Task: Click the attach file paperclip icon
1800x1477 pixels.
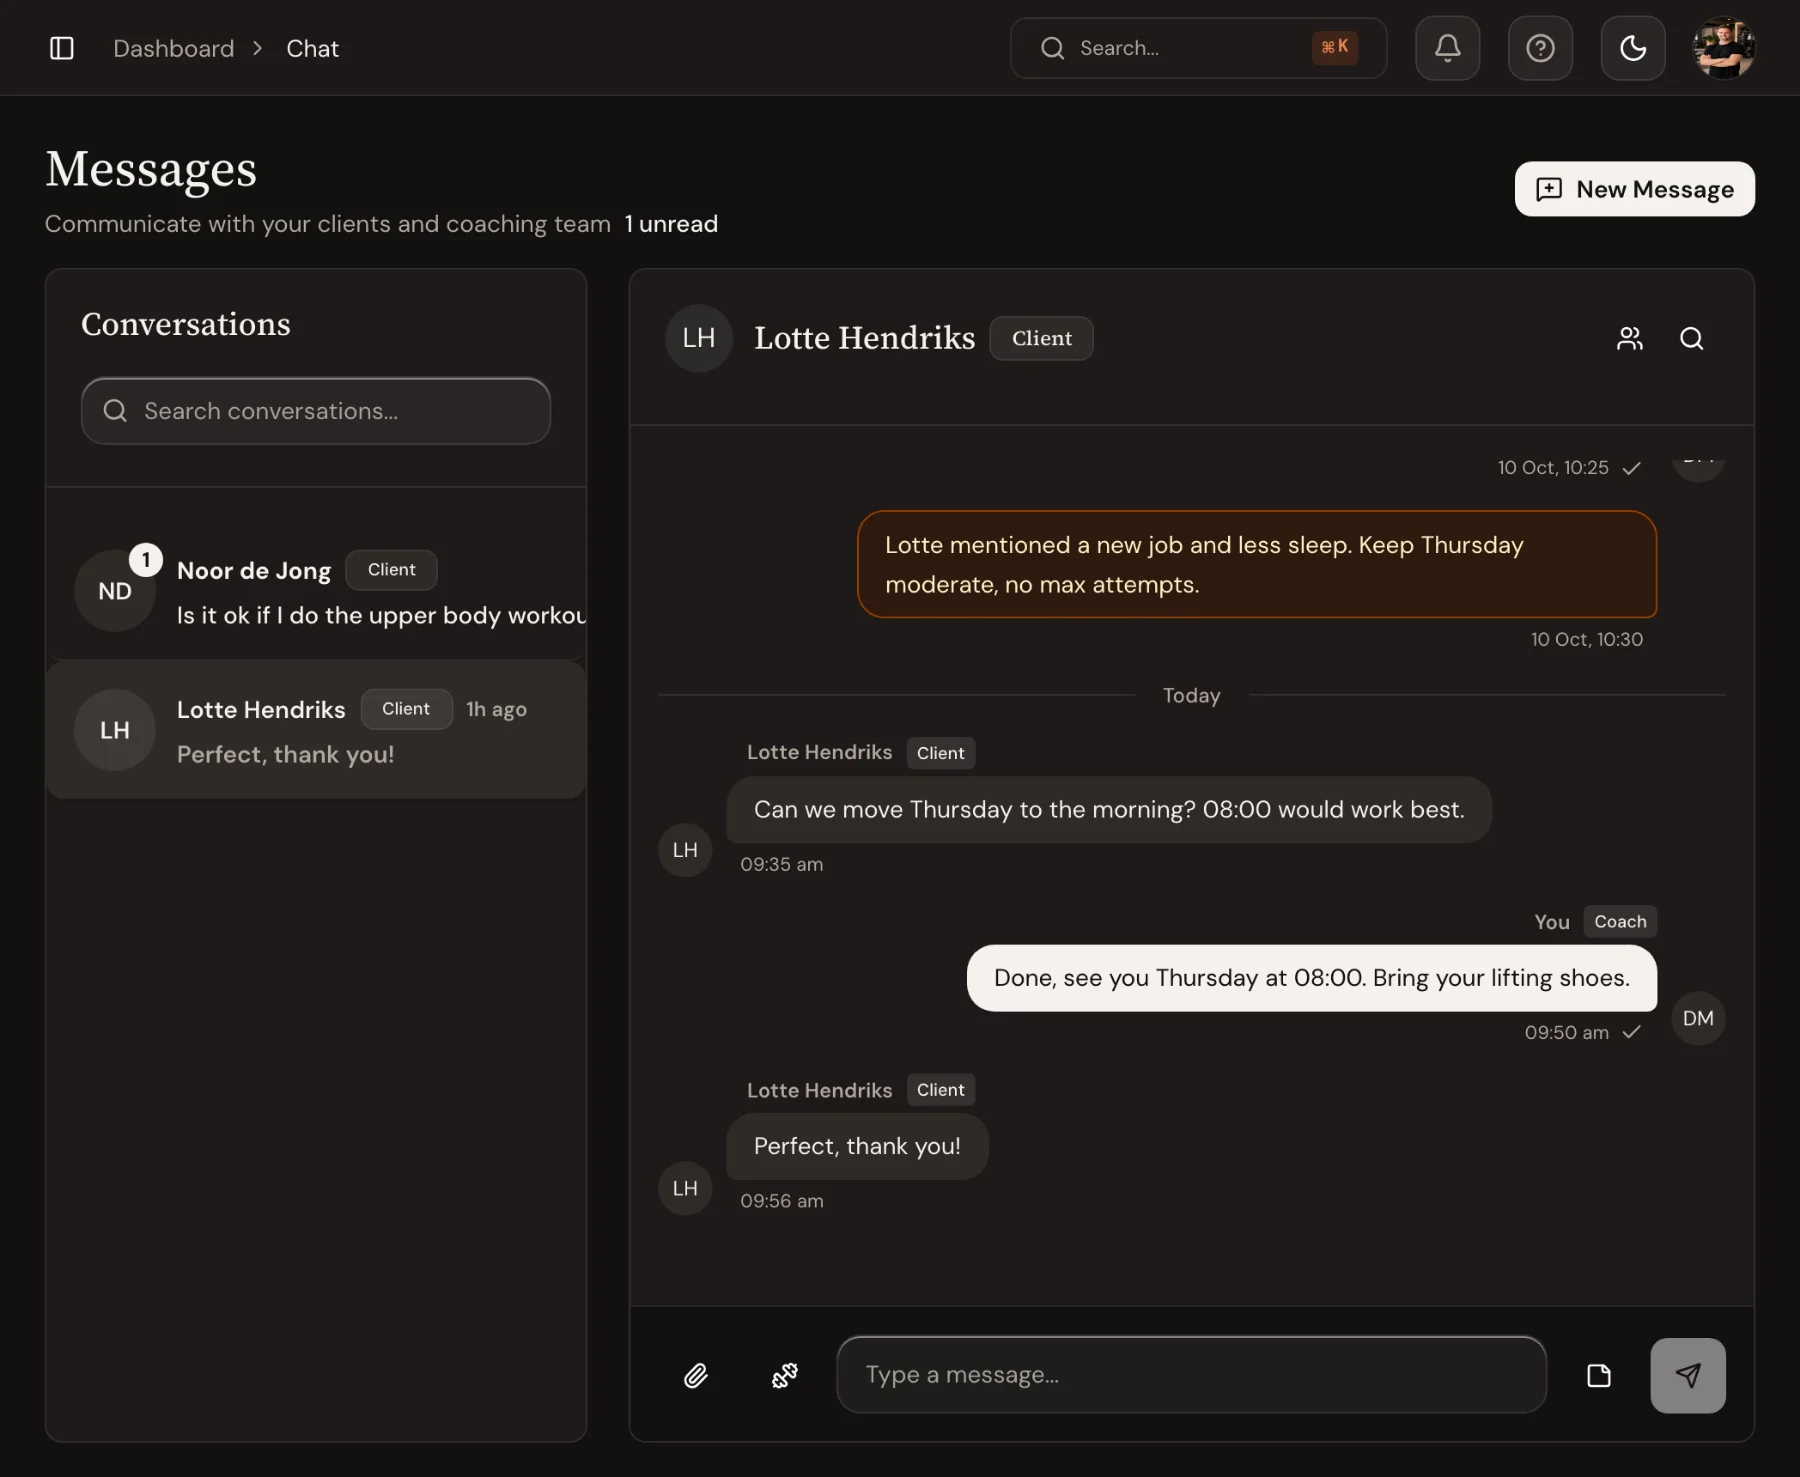Action: tap(696, 1376)
